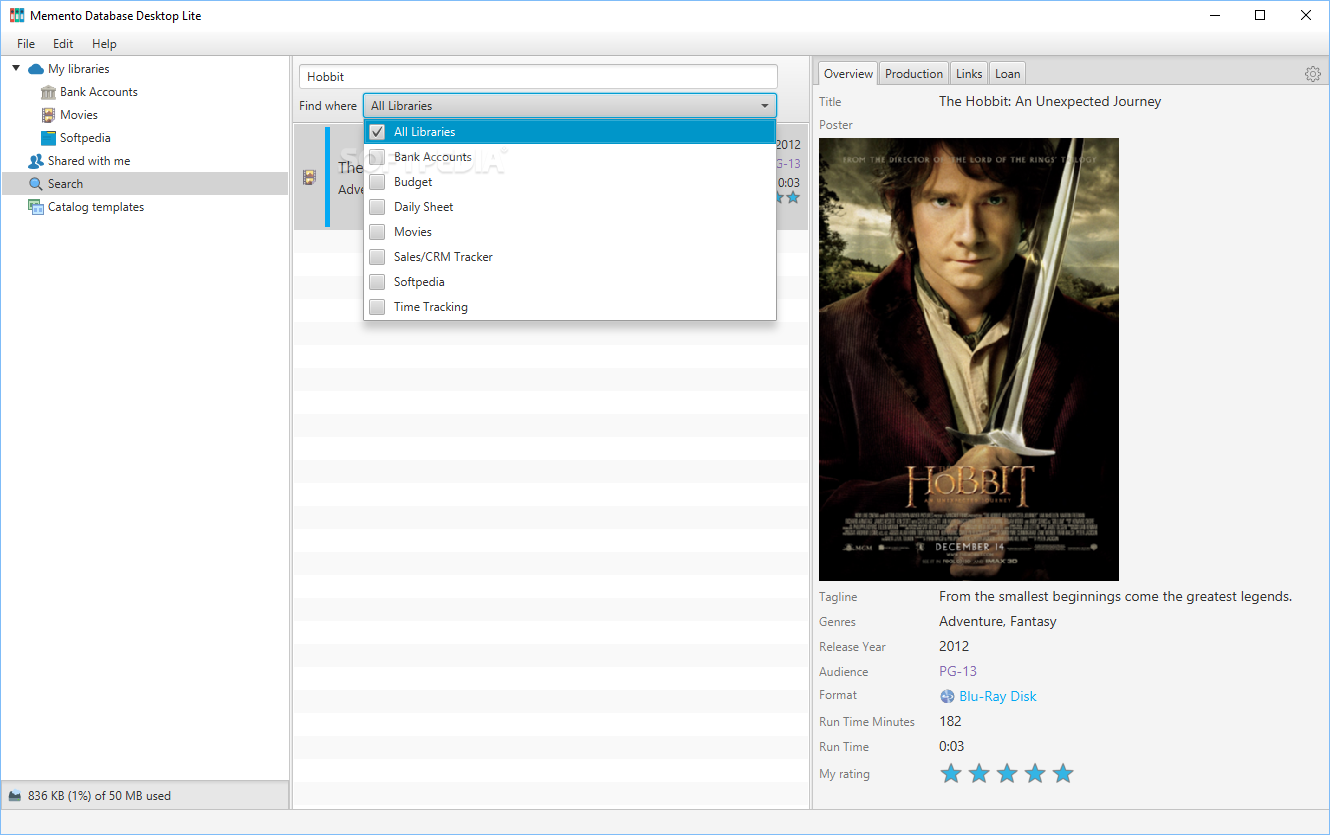The image size is (1330, 835).
Task: Click the Memento Database app icon in title bar
Action: pos(17,15)
